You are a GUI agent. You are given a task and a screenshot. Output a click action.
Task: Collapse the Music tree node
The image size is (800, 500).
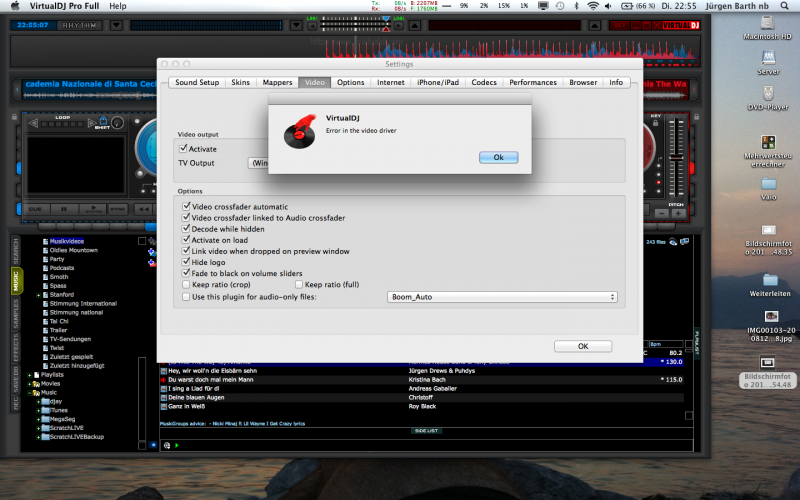click(x=30, y=393)
